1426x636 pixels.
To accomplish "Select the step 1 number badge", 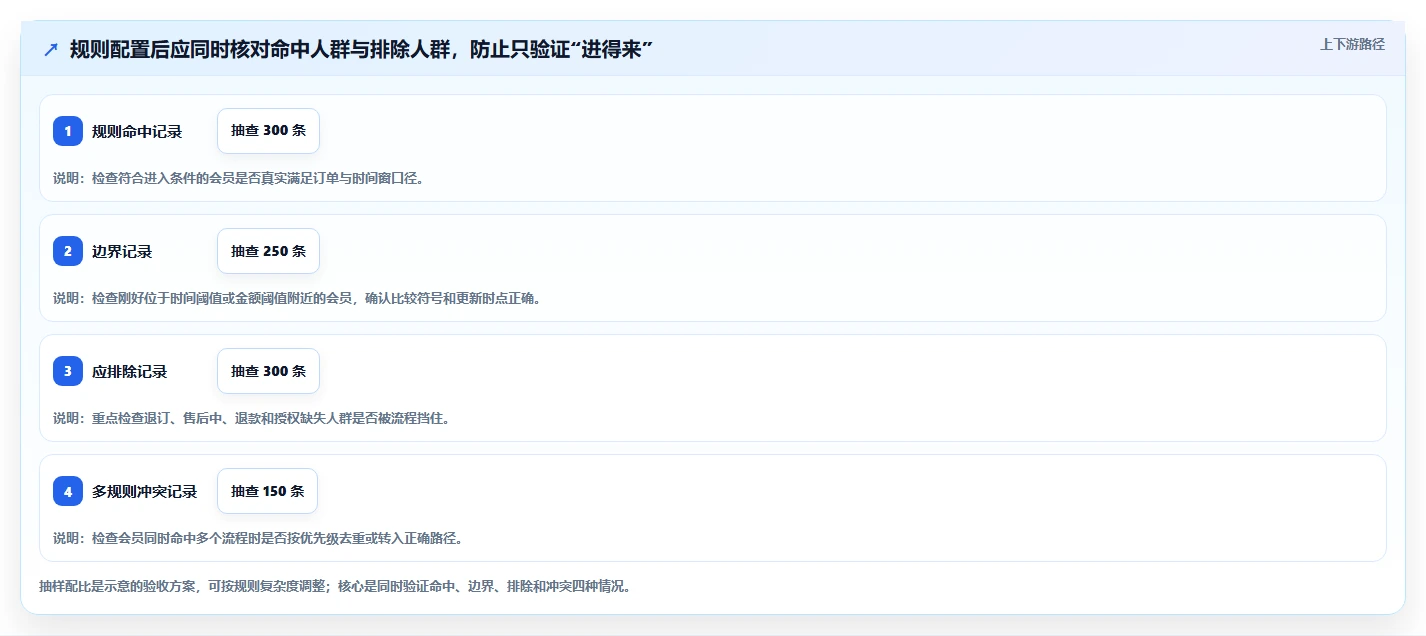I will [x=68, y=131].
